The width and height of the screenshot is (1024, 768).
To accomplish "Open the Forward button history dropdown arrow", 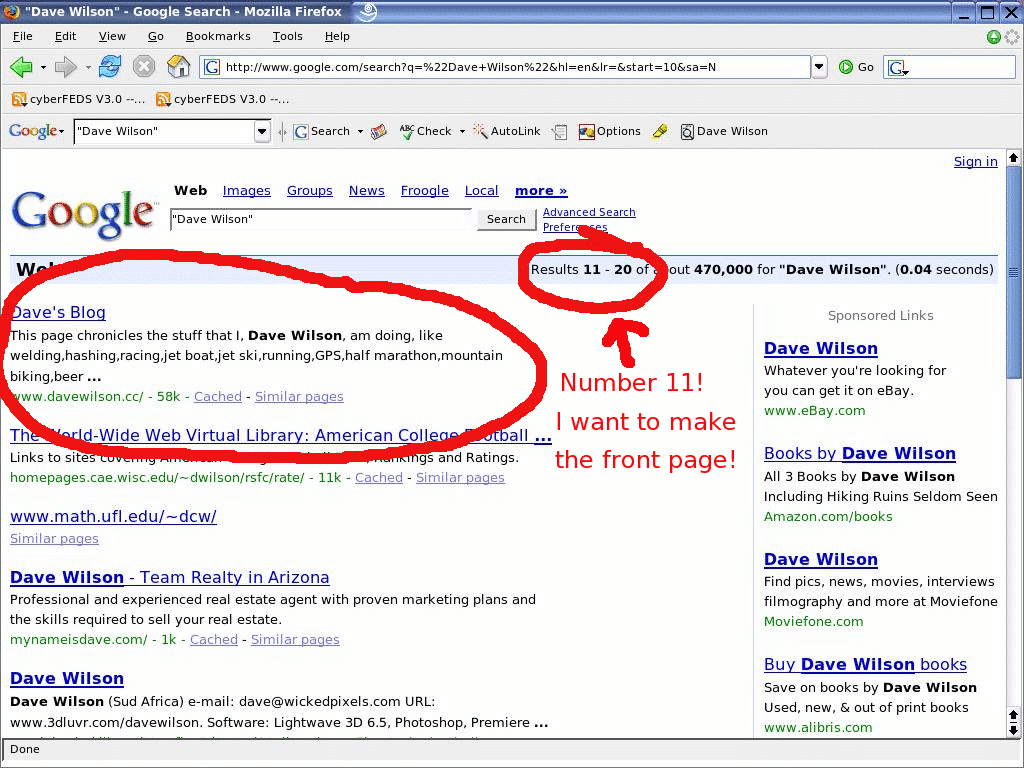I will pos(88,67).
